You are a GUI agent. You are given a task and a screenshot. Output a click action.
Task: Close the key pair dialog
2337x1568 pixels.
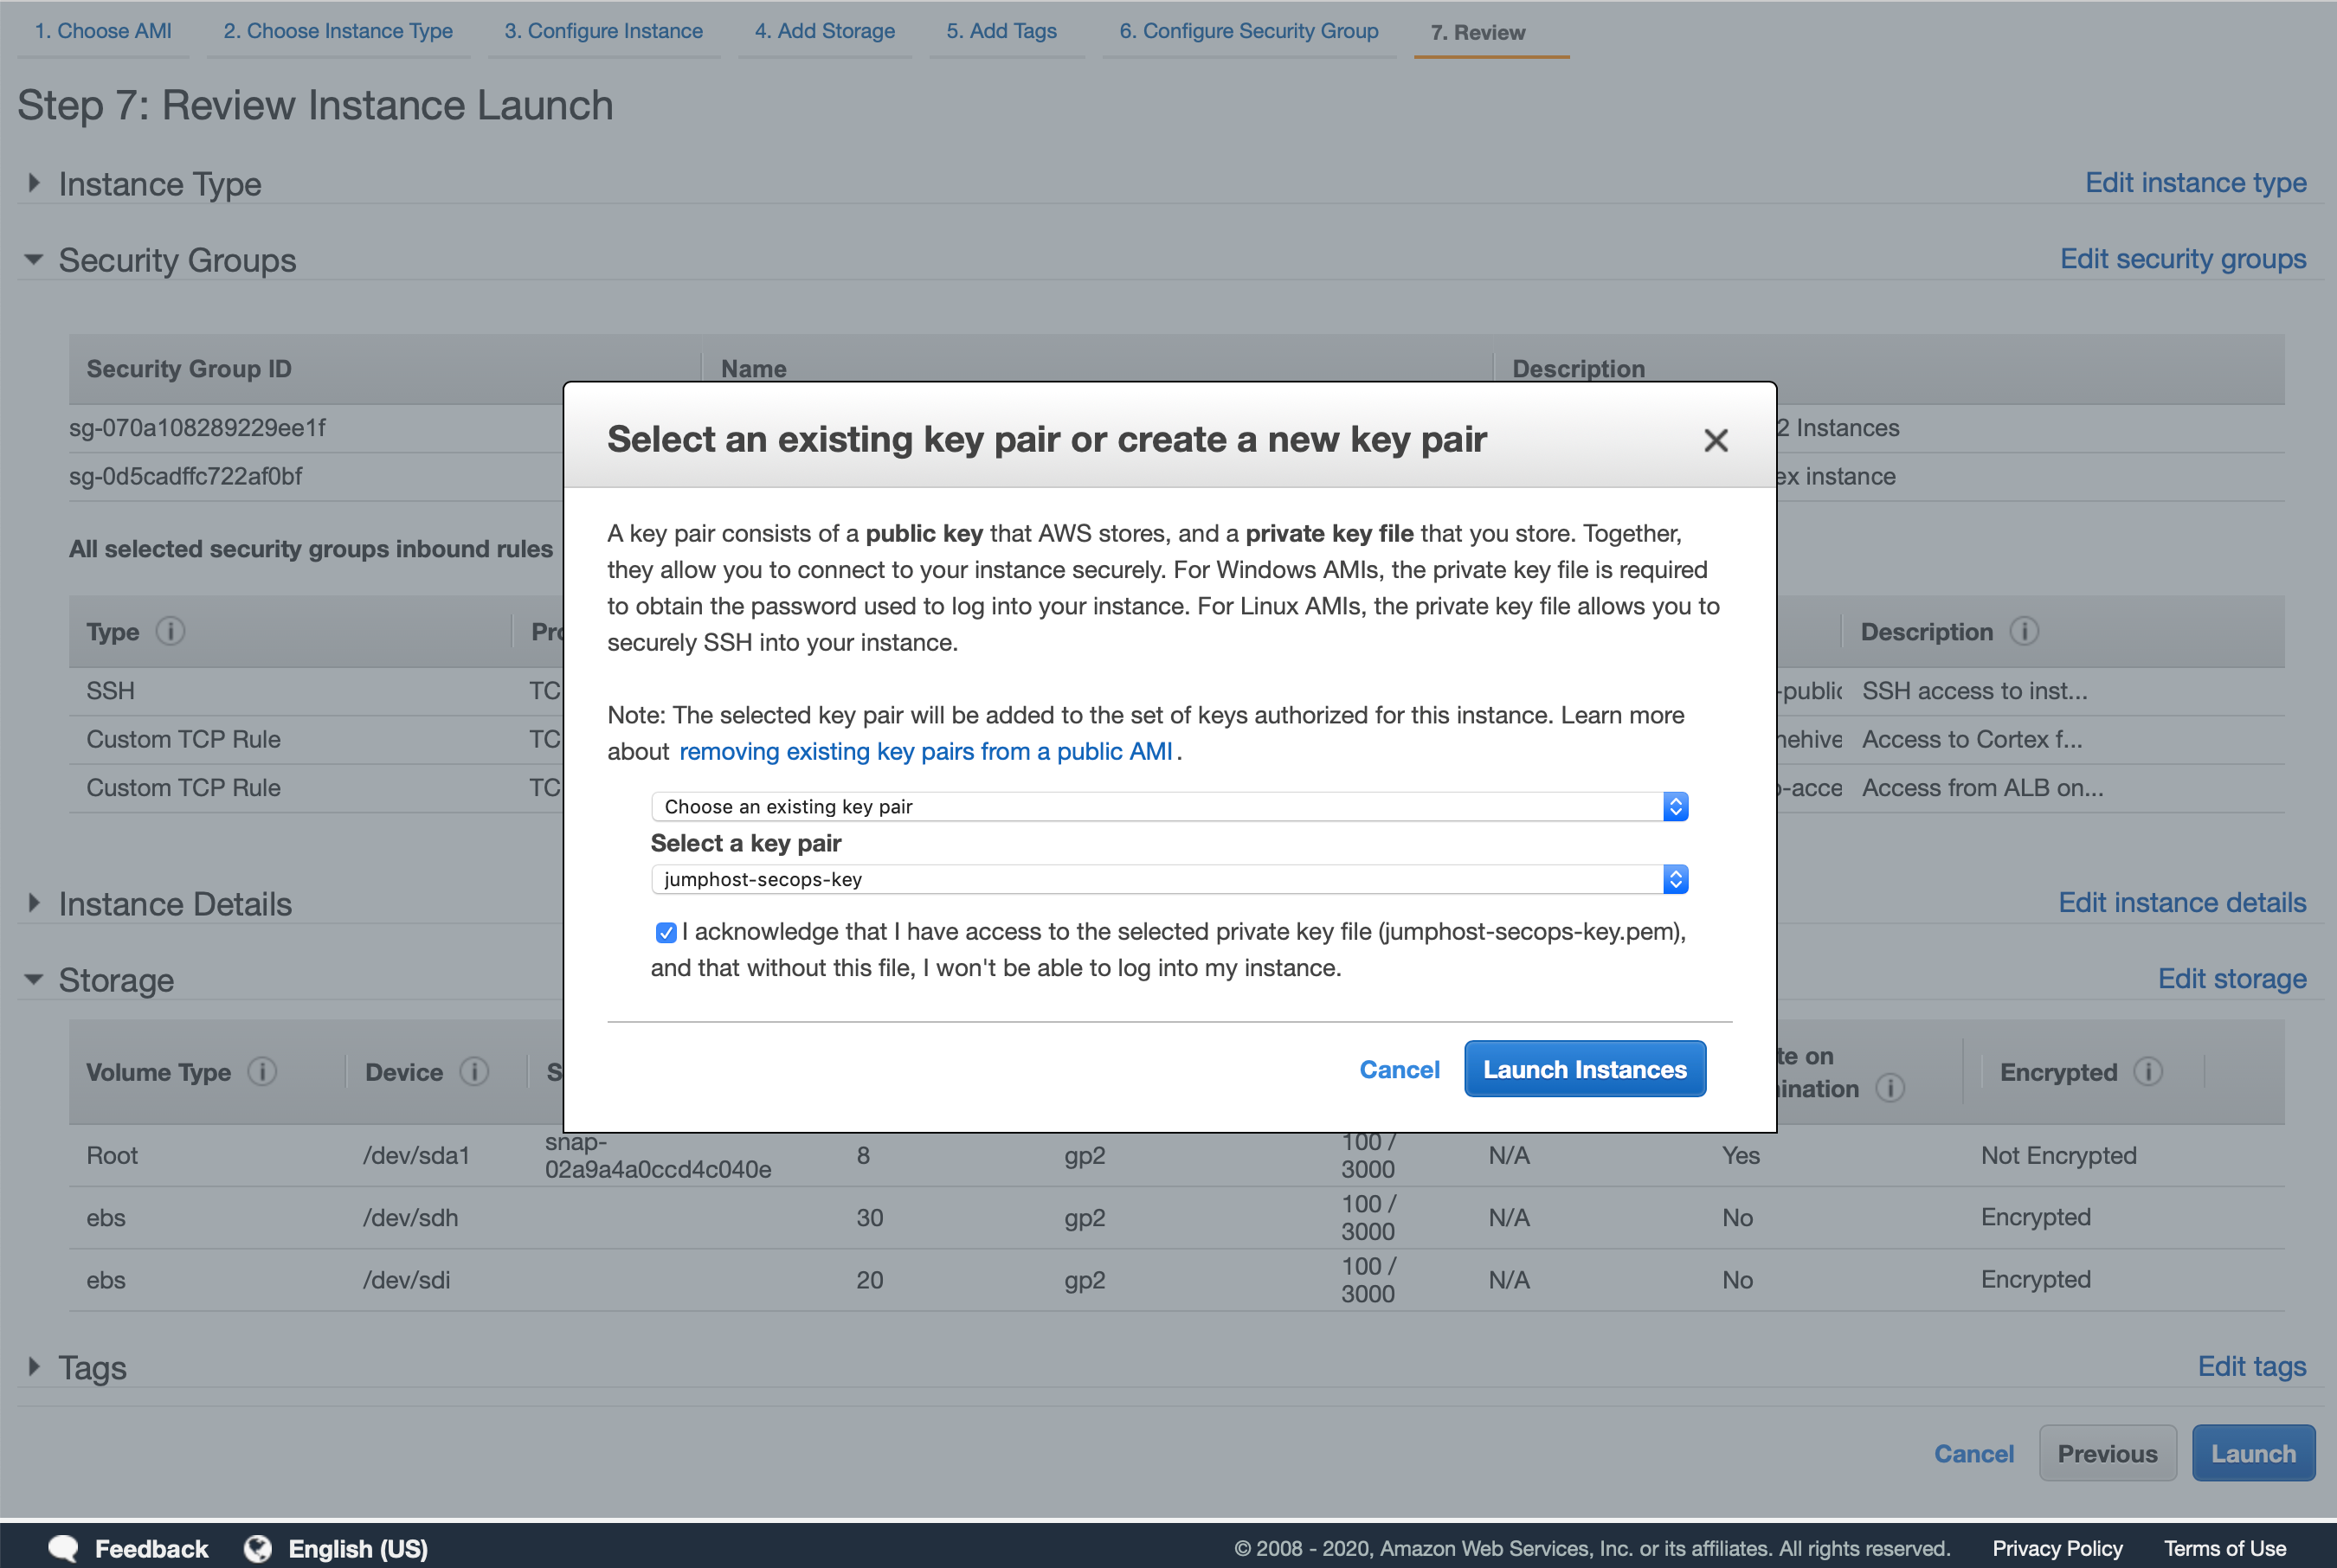click(1716, 440)
